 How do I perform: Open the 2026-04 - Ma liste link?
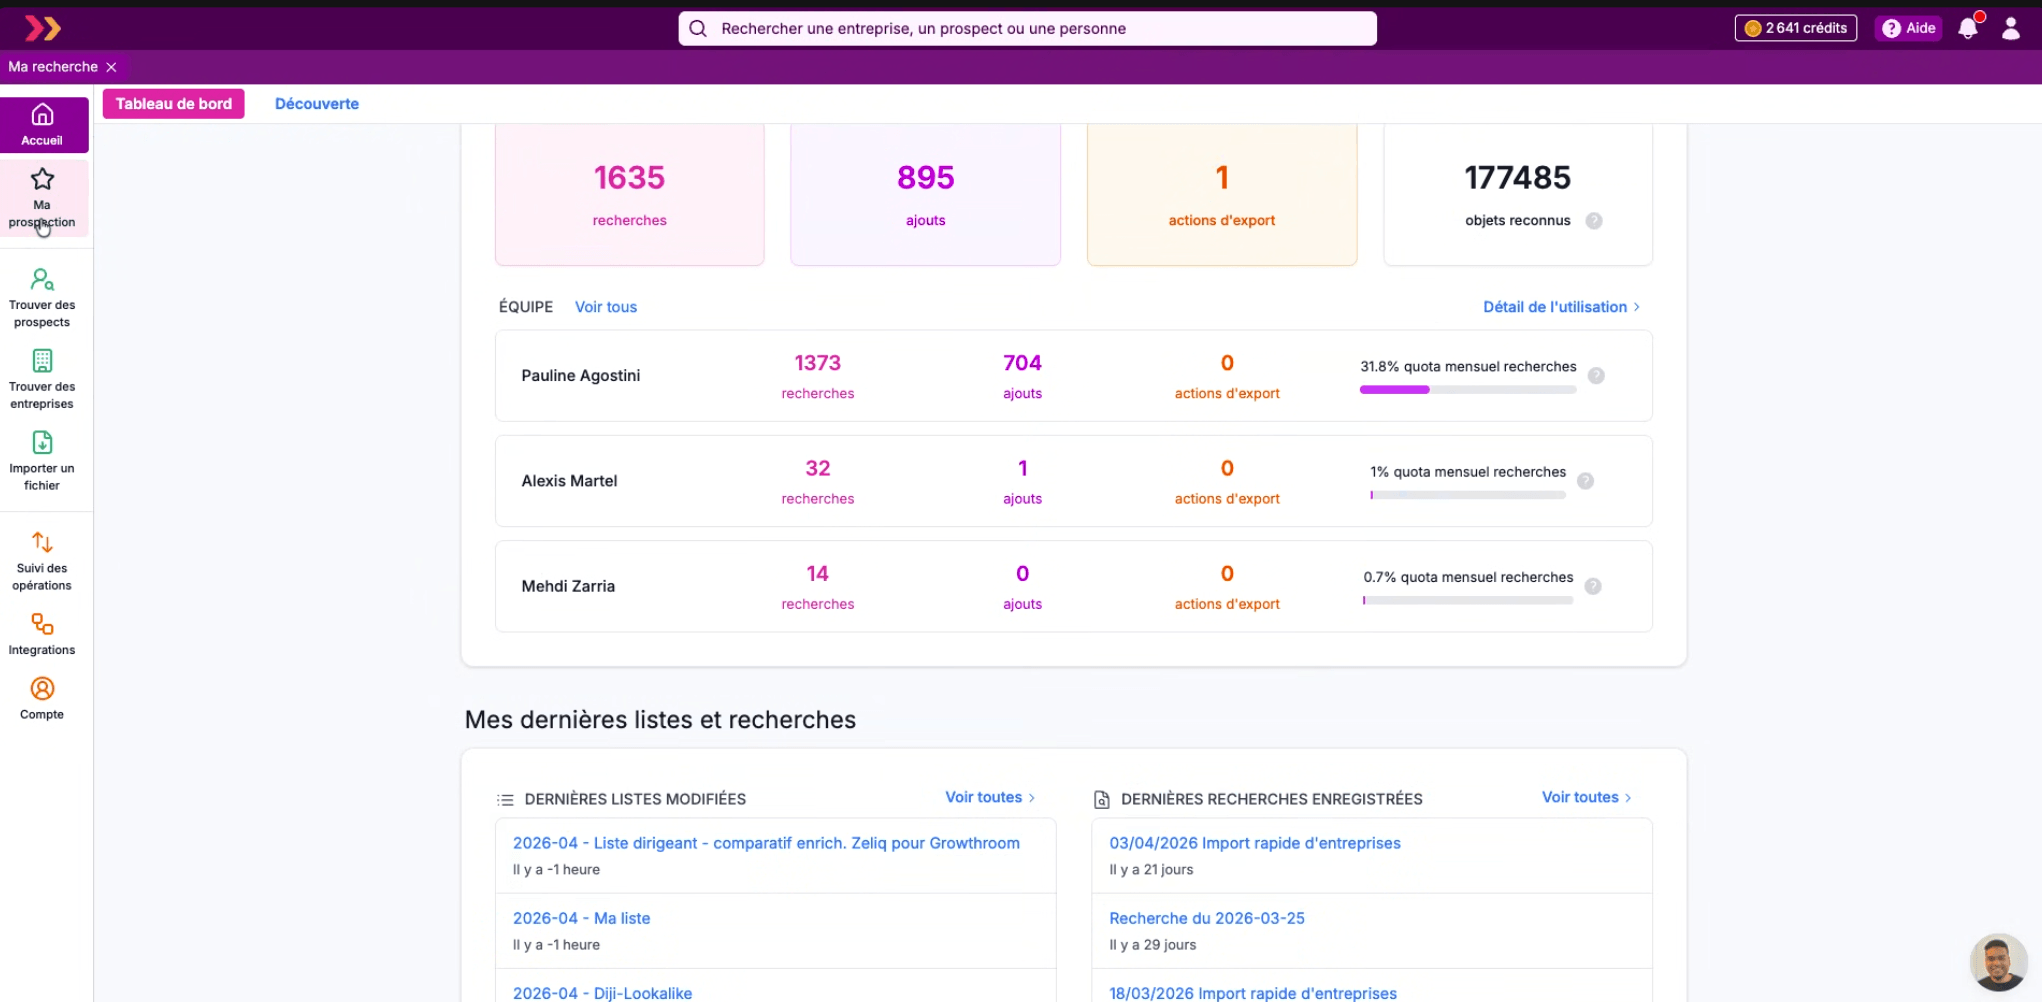point(582,918)
